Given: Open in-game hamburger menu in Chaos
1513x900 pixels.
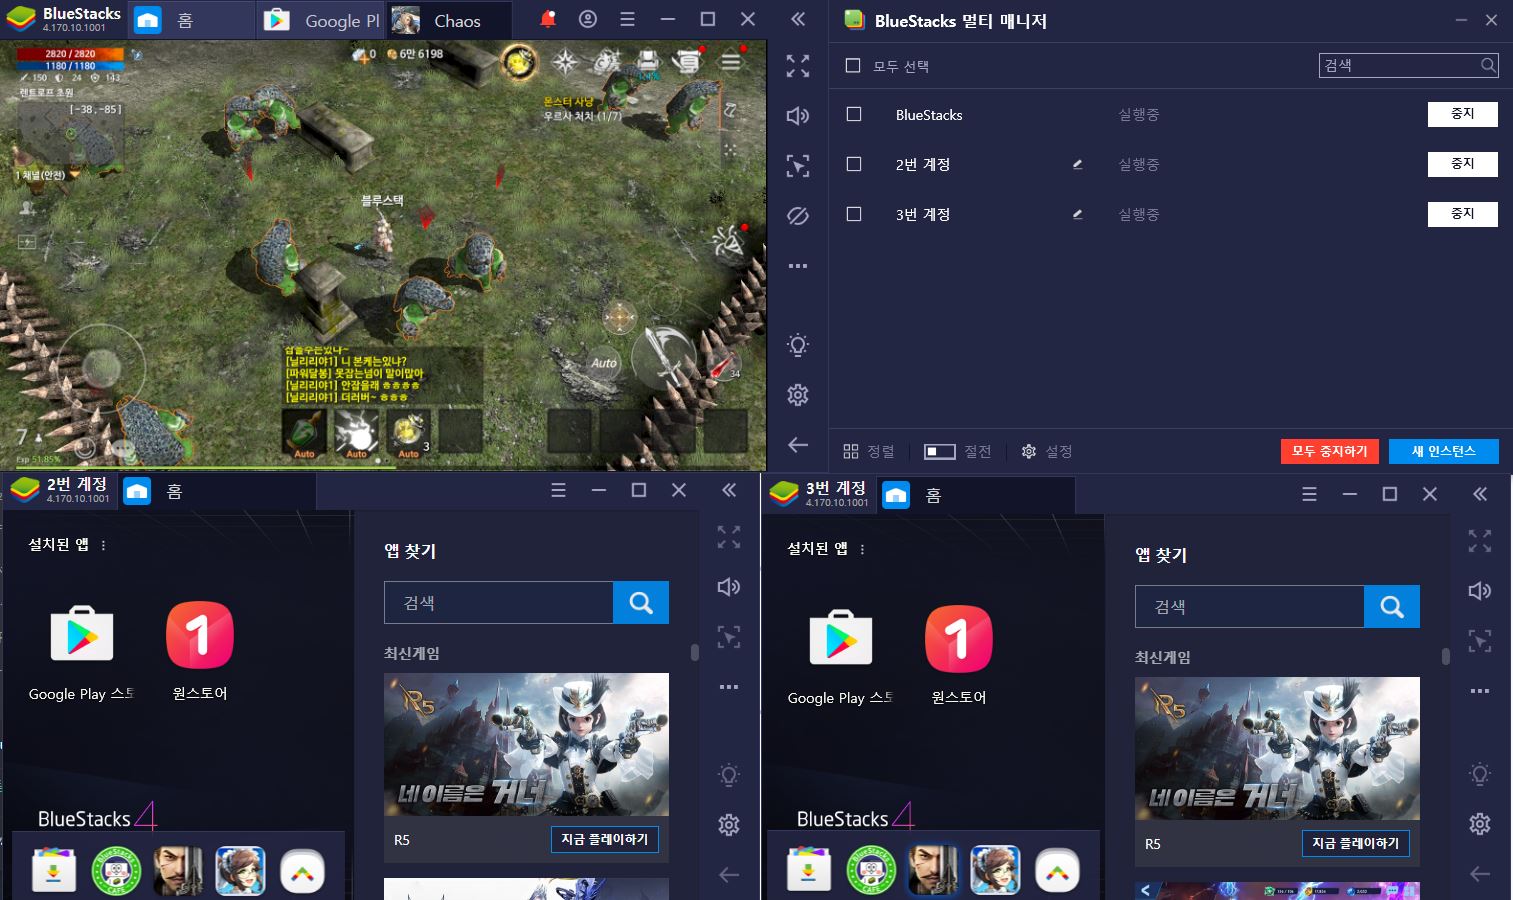Looking at the screenshot, I should (x=732, y=62).
